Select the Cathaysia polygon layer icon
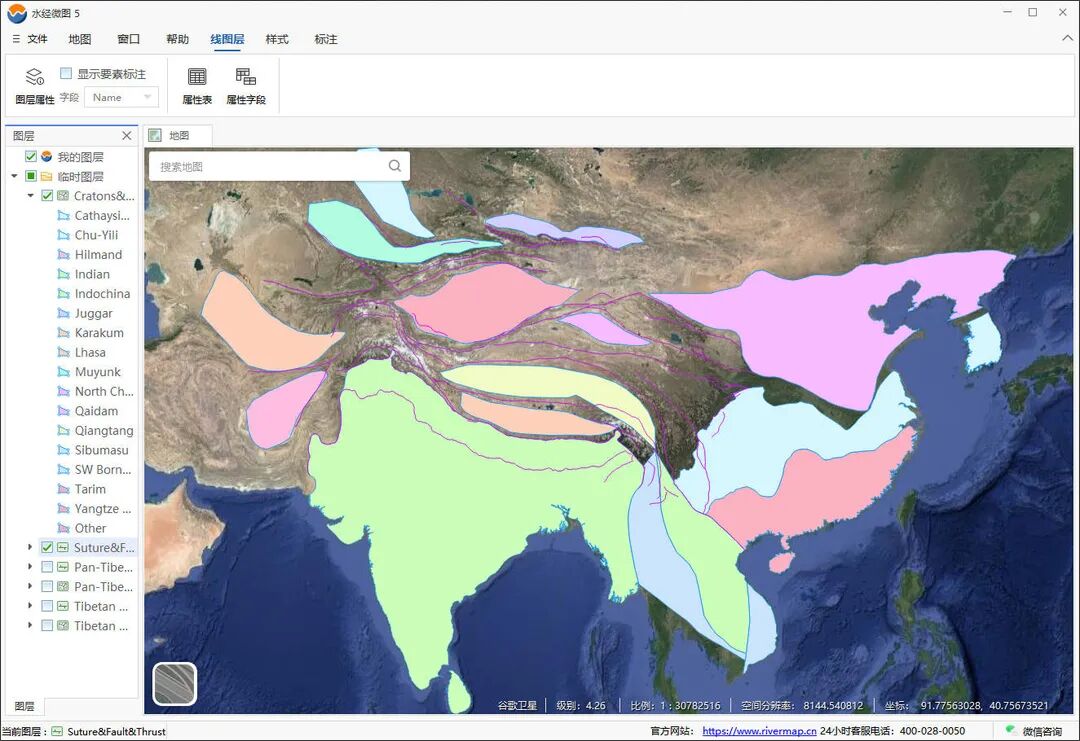This screenshot has height=741, width=1080. click(63, 216)
